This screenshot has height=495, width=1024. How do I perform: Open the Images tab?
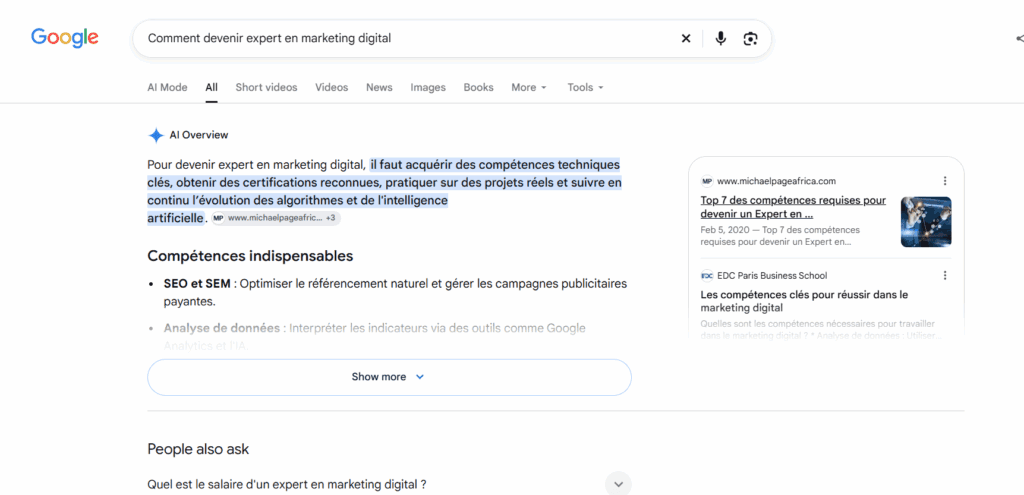[x=428, y=87]
